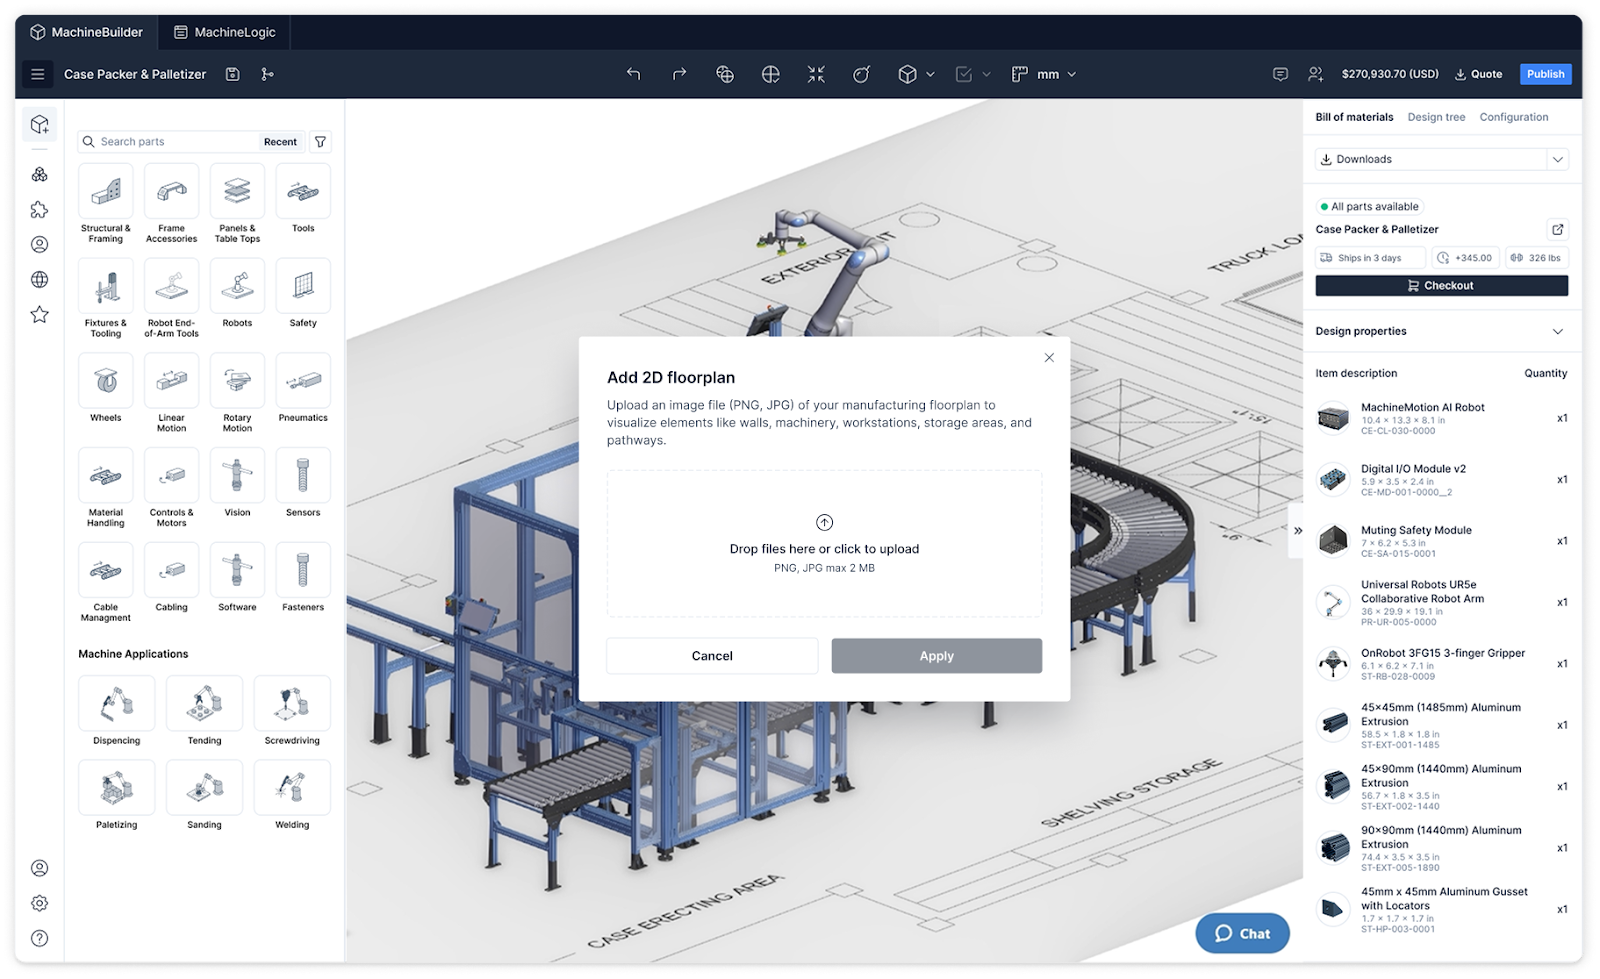Click the file upload drop zone
1600x979 pixels.
824,544
